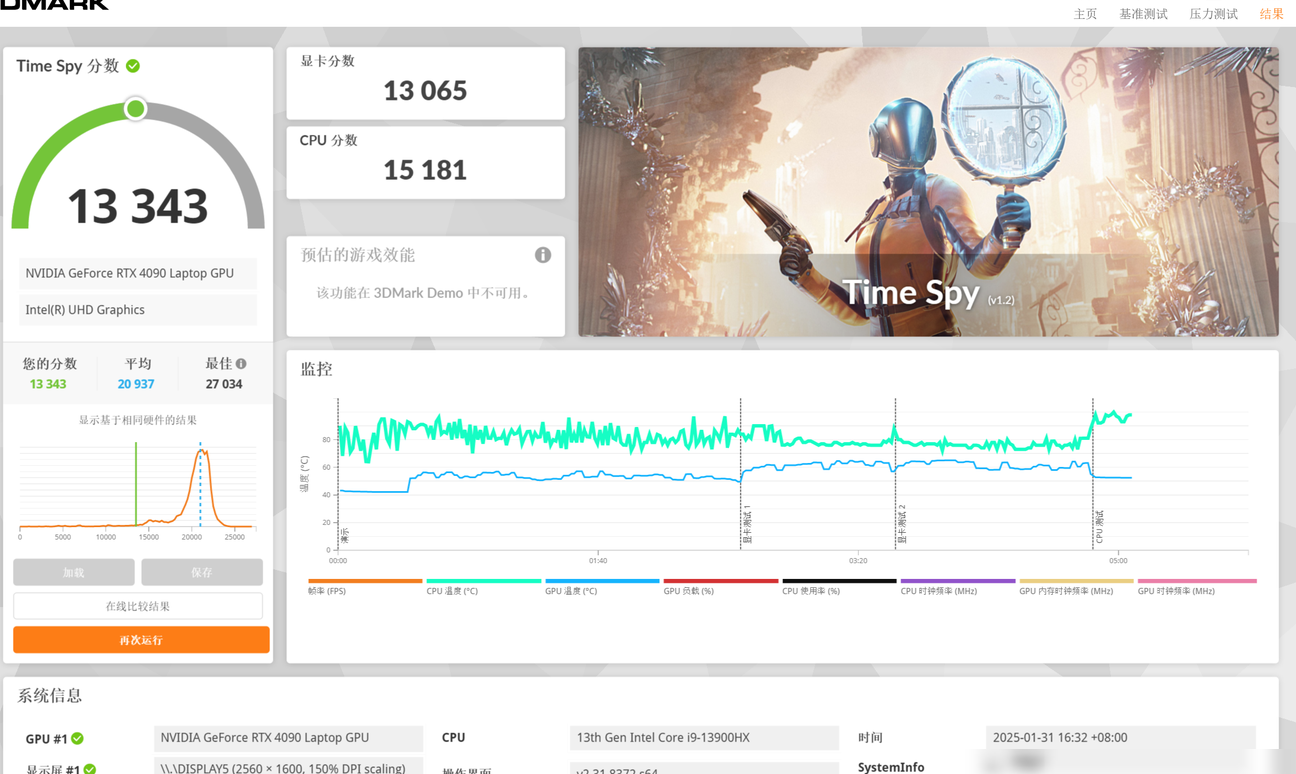Click the Intel(R) UHD Graphics label
This screenshot has height=774, width=1296.
tap(138, 310)
